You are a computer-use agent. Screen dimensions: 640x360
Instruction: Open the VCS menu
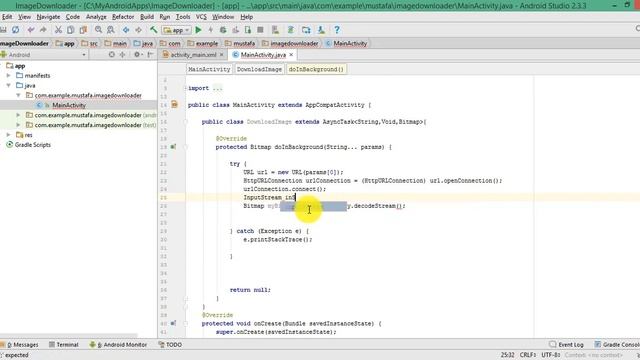tap(201, 17)
